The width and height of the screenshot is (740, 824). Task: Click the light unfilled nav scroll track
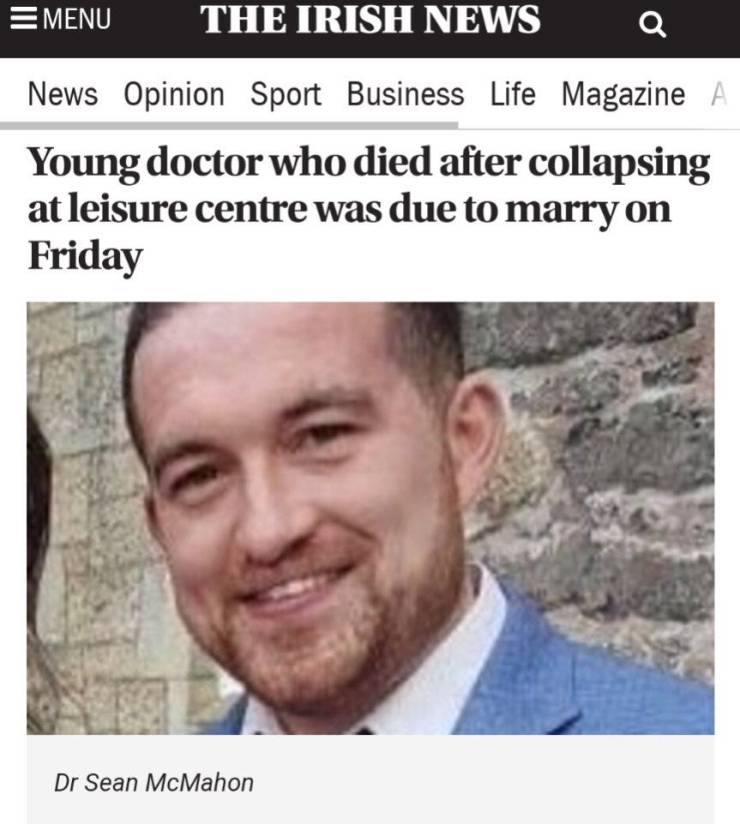(598, 127)
